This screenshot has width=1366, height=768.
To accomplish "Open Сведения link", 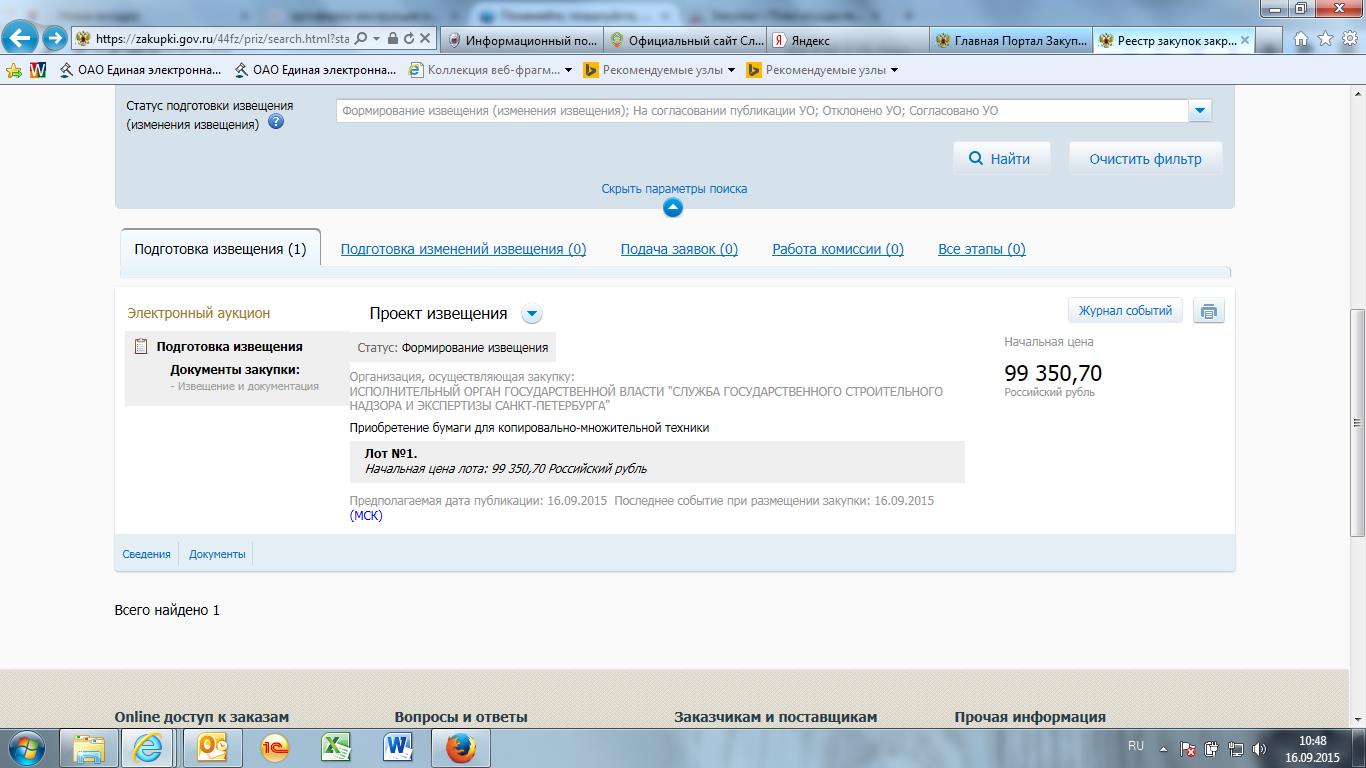I will click(146, 554).
